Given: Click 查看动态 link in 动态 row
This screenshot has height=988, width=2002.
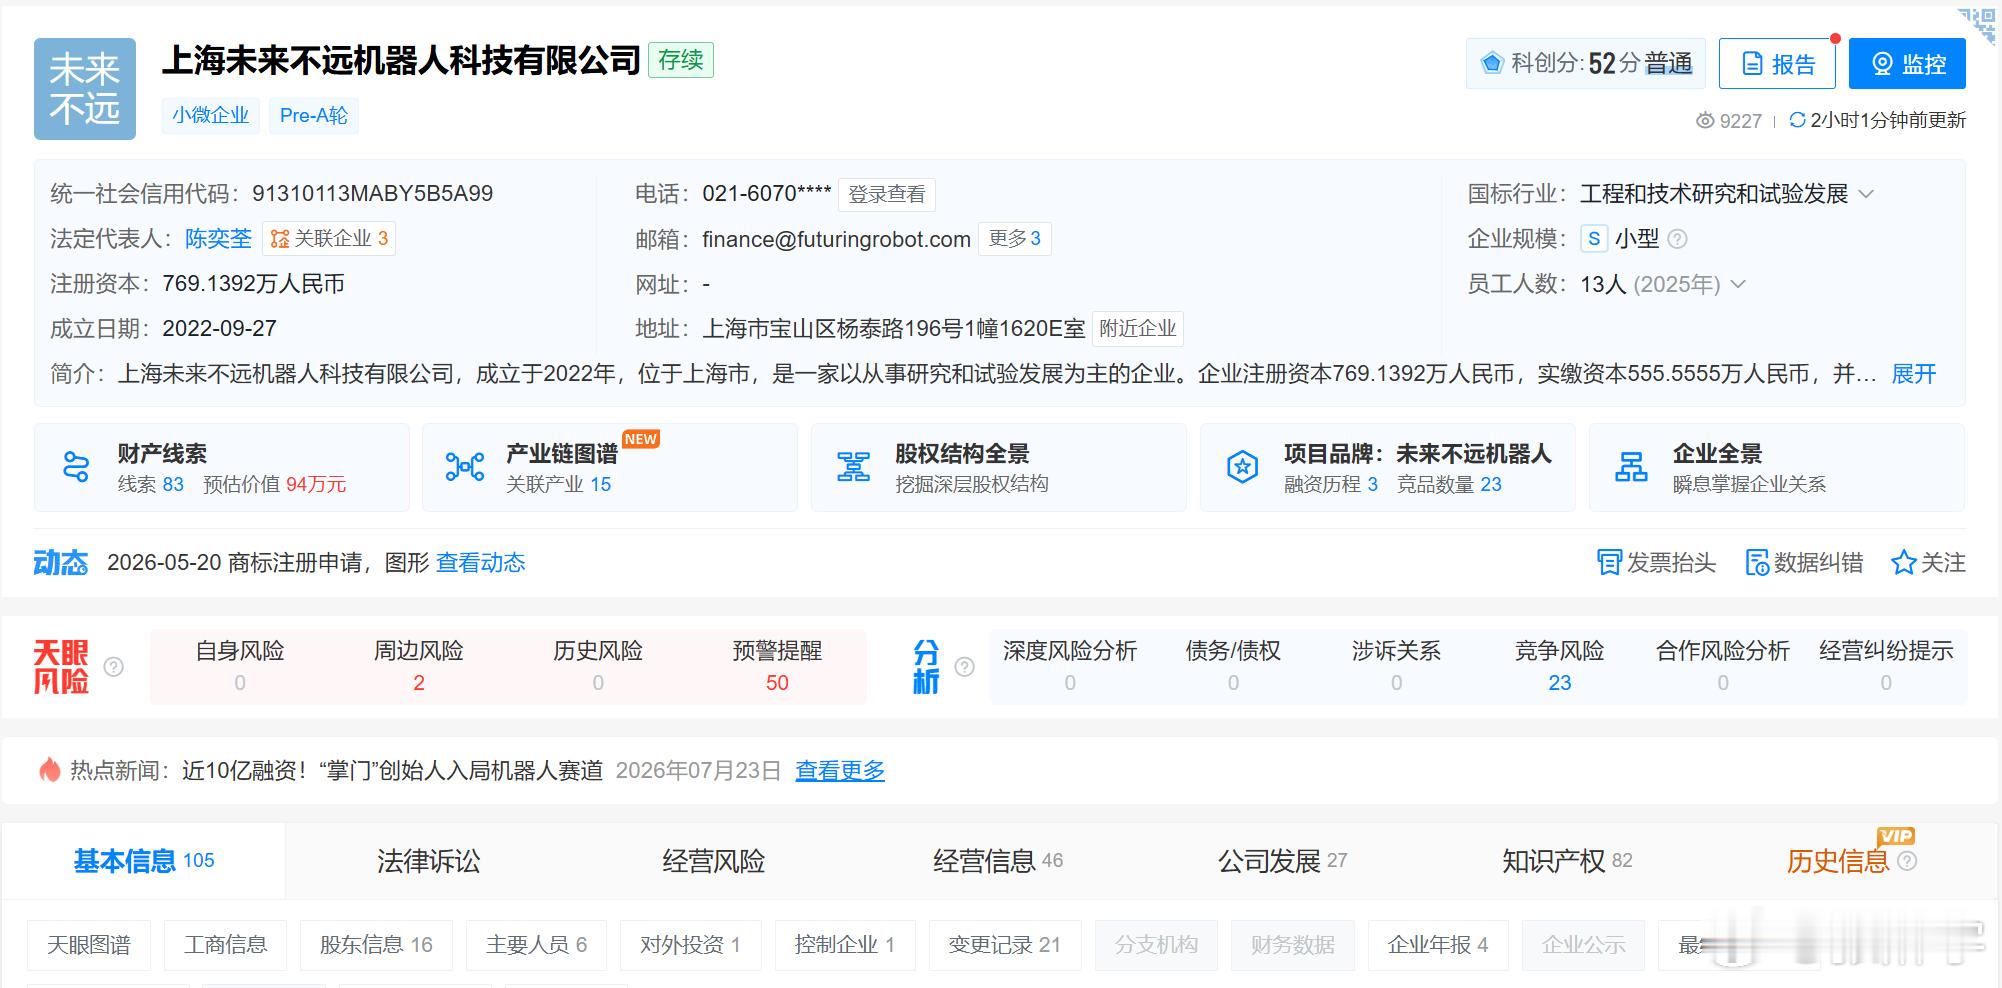Looking at the screenshot, I should pyautogui.click(x=481, y=563).
